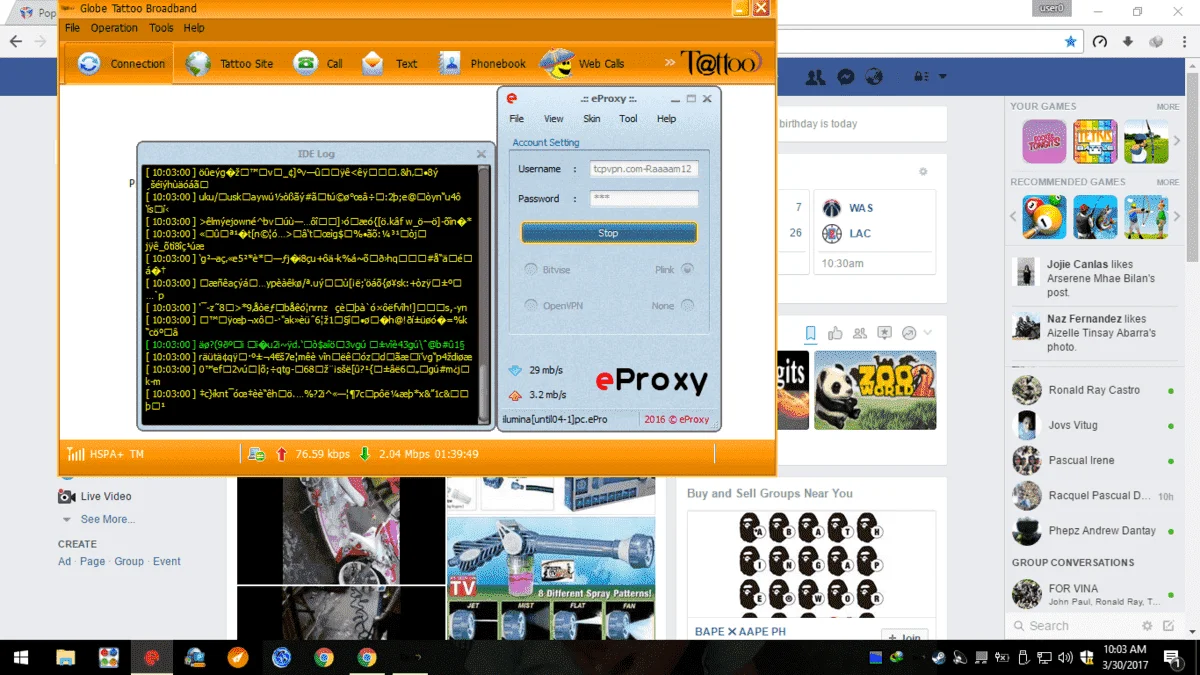This screenshot has width=1200, height=675.
Task: Open the Text envelope icon
Action: click(x=373, y=64)
